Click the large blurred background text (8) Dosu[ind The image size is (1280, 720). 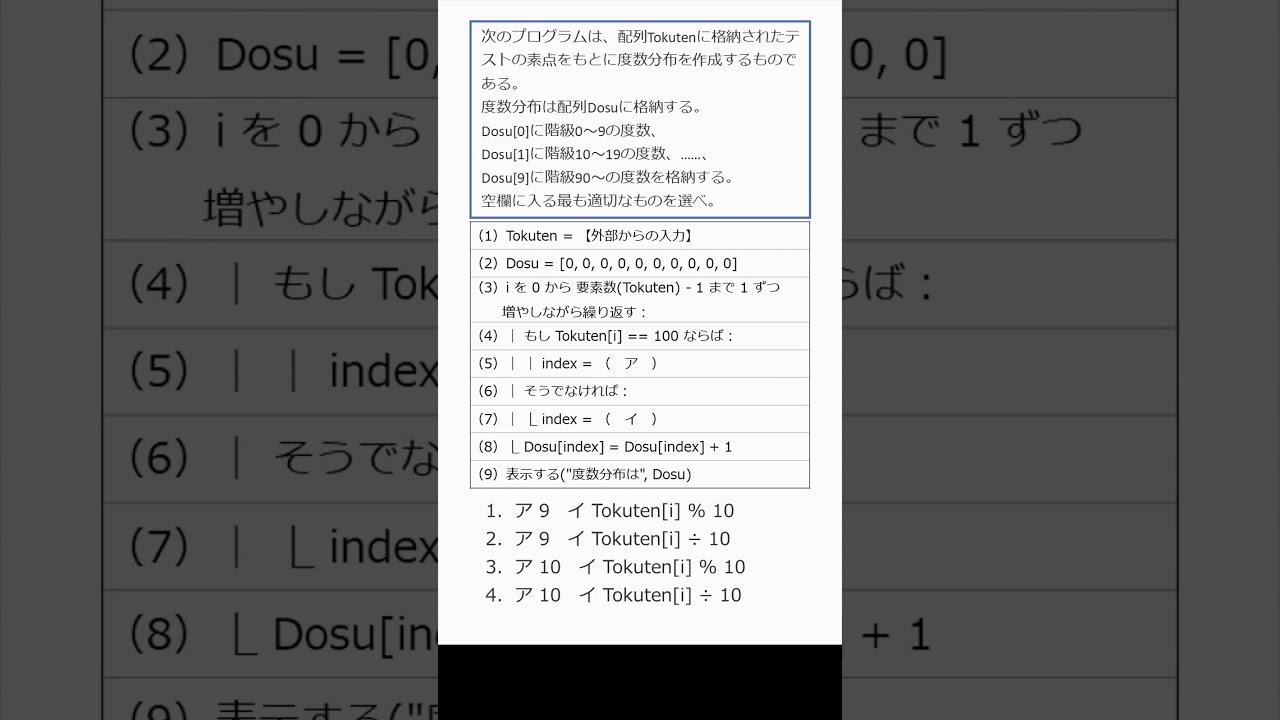click(x=284, y=634)
